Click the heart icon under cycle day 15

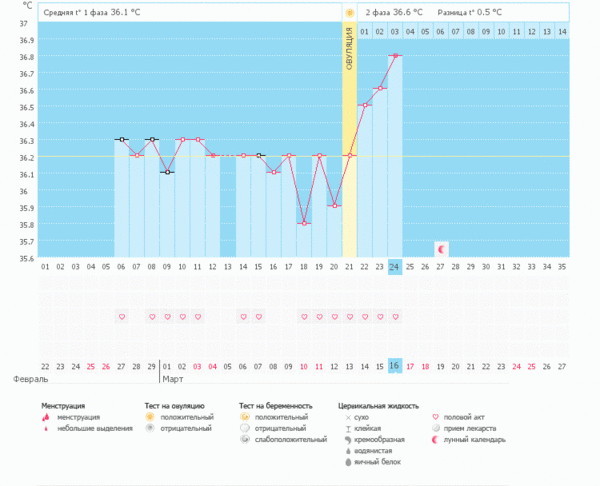click(x=259, y=317)
